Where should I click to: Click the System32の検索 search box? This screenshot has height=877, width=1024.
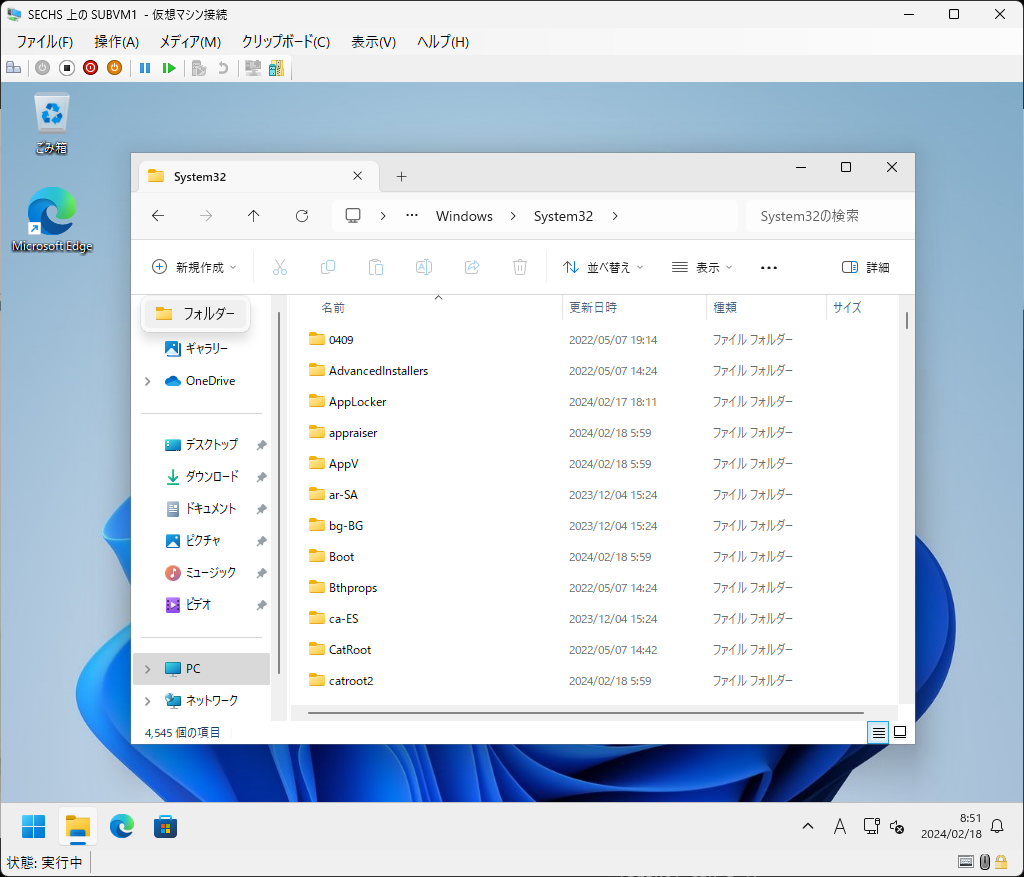[x=829, y=216]
